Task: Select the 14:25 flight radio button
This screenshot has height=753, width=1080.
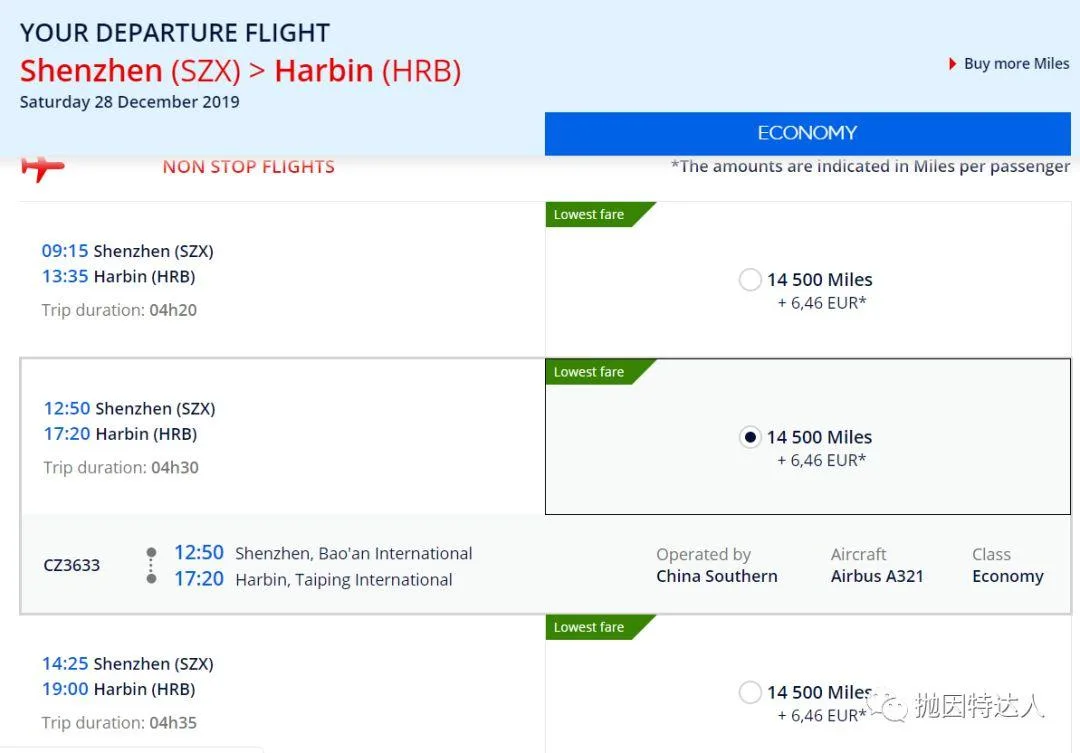Action: pos(750,692)
